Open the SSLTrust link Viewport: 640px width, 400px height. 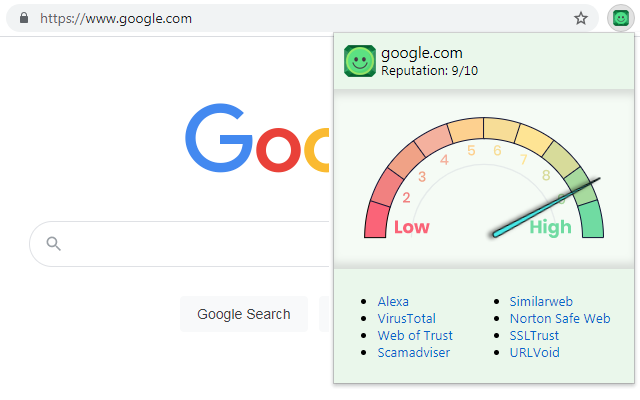[535, 335]
